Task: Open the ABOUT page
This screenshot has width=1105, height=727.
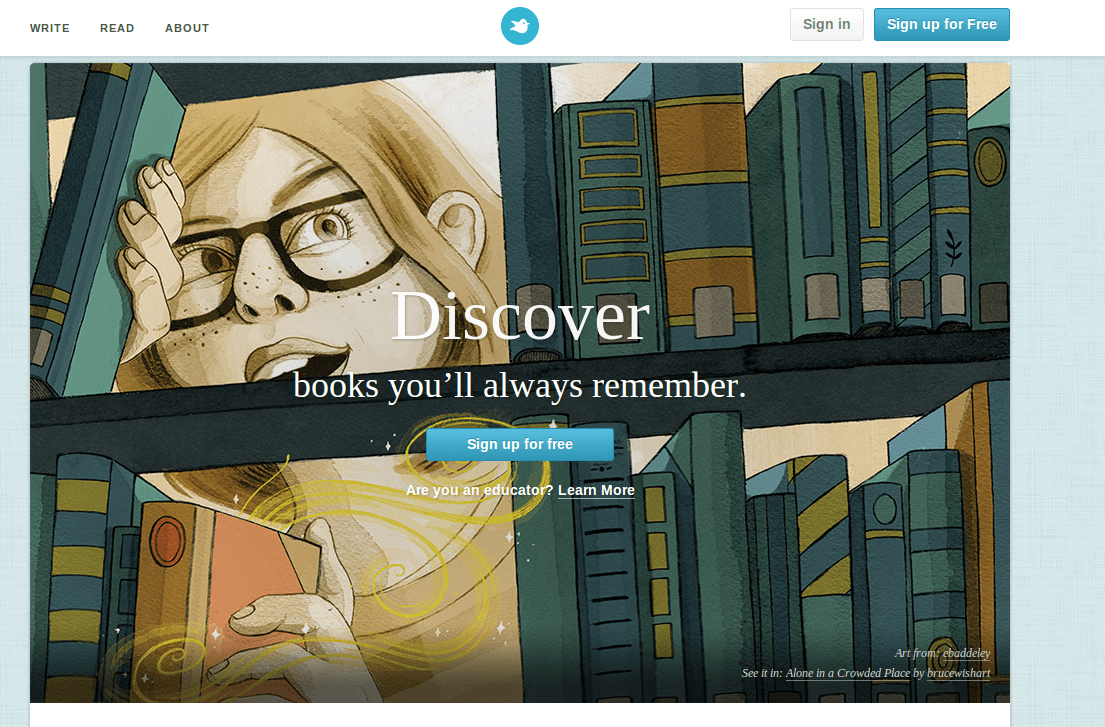Action: pyautogui.click(x=187, y=28)
